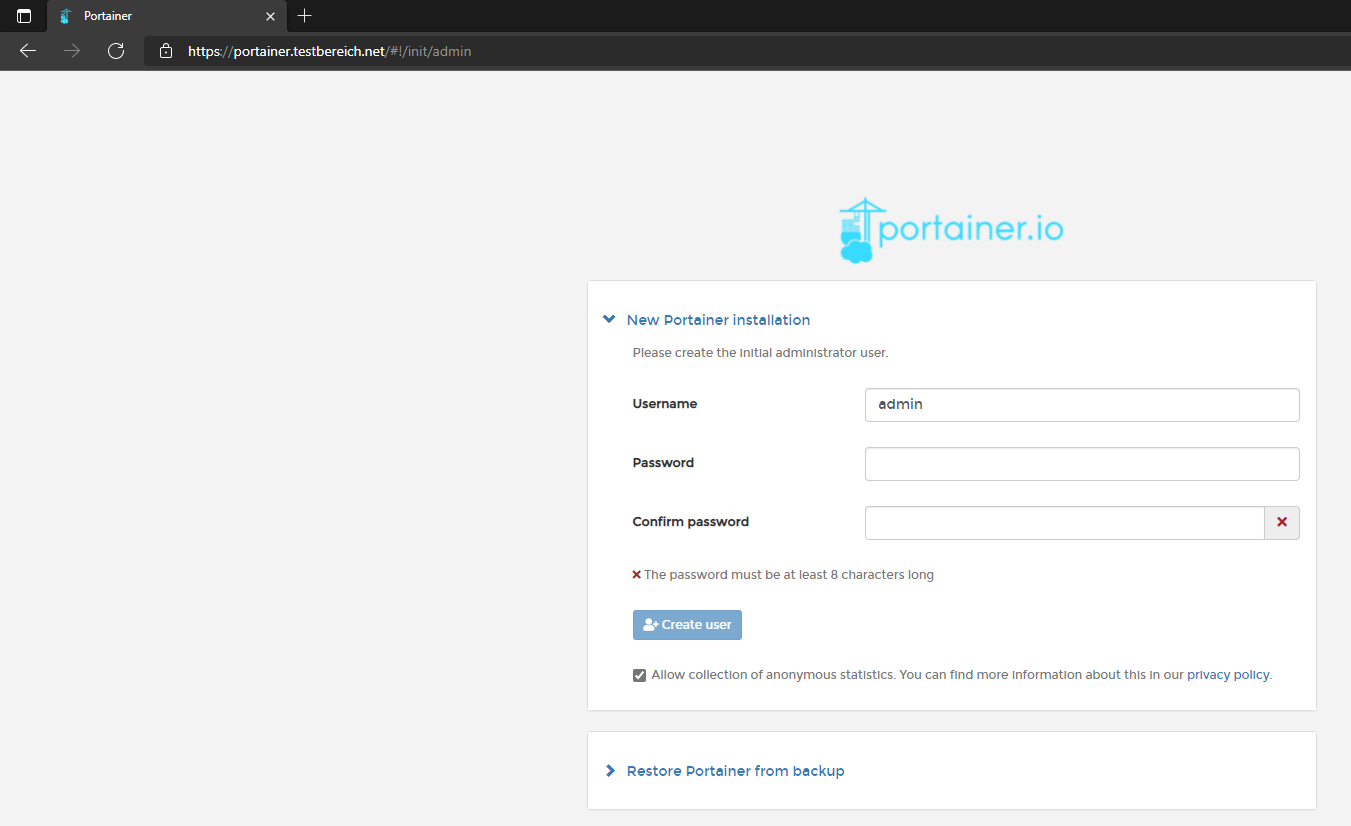
Task: Open the tab actions menu icon
Action: [x=24, y=16]
